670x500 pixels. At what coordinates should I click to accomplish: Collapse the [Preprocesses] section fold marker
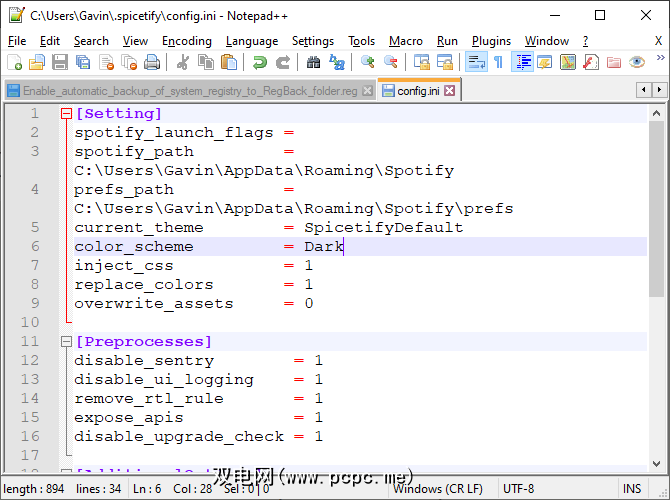pos(66,342)
